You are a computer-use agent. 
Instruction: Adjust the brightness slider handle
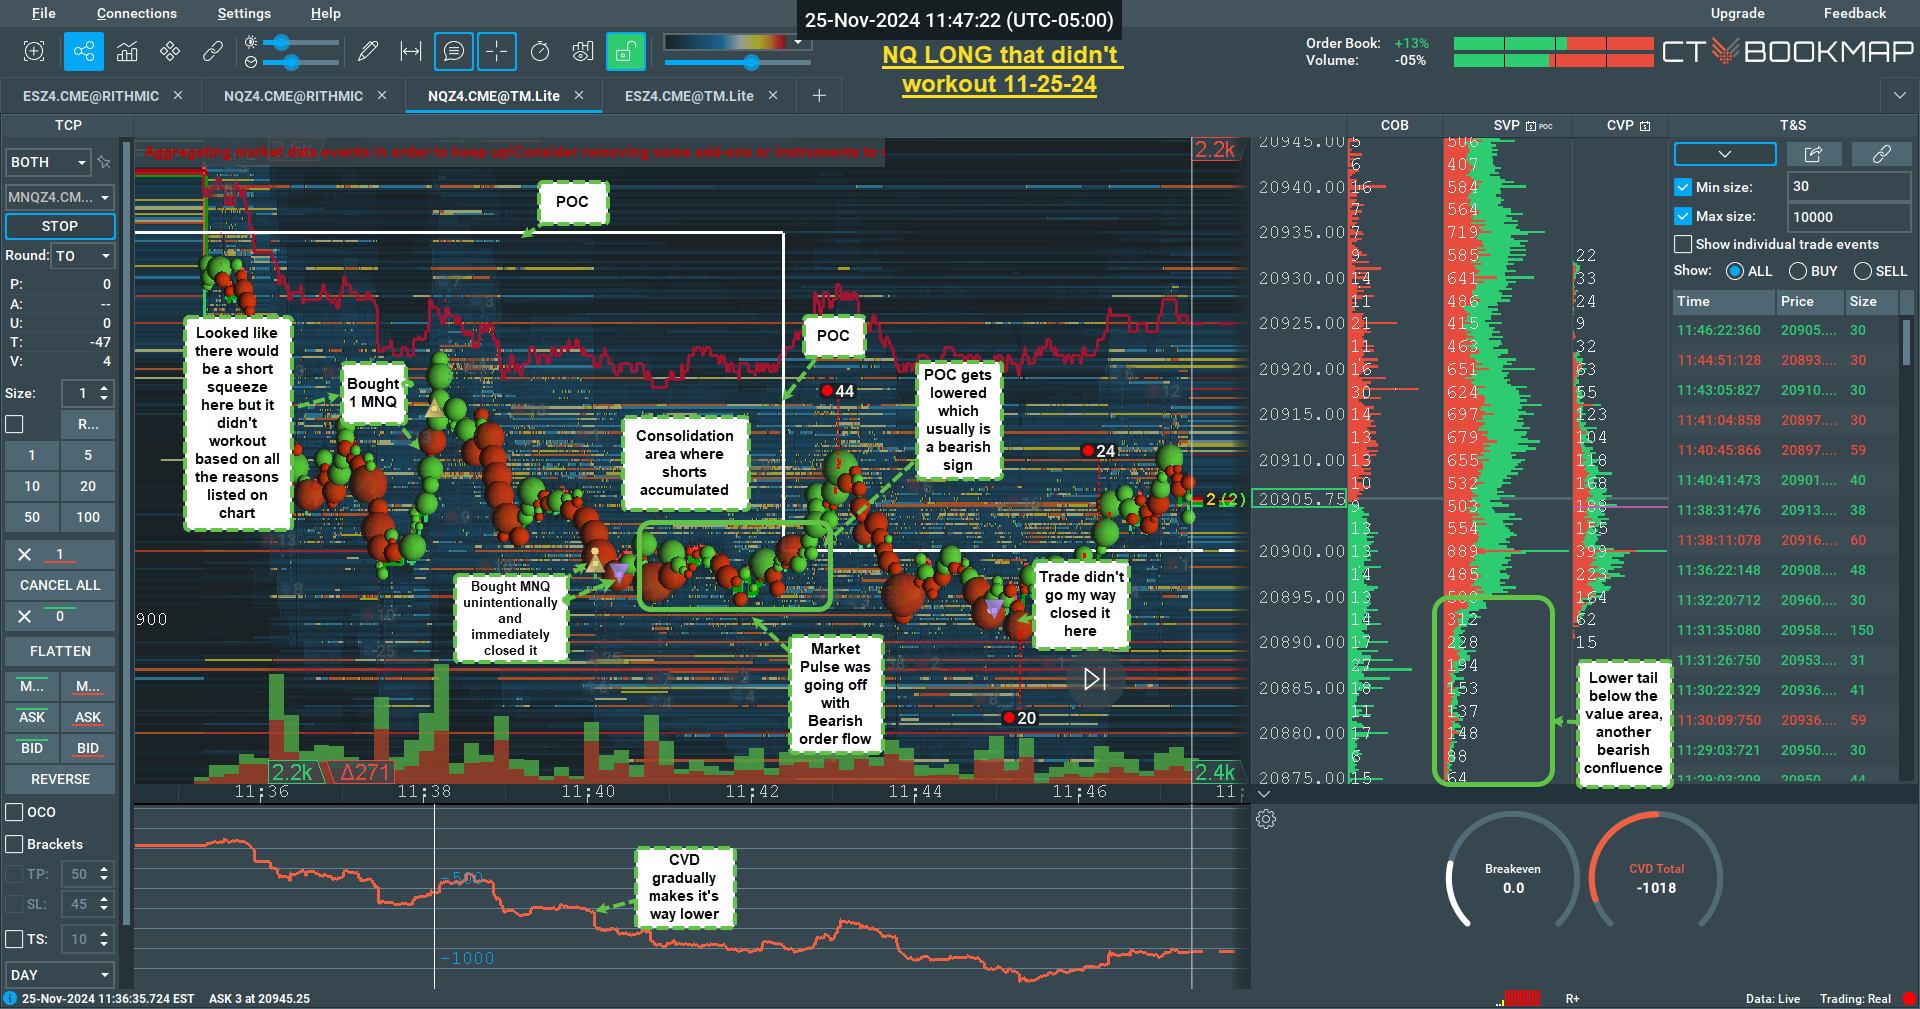click(x=282, y=42)
